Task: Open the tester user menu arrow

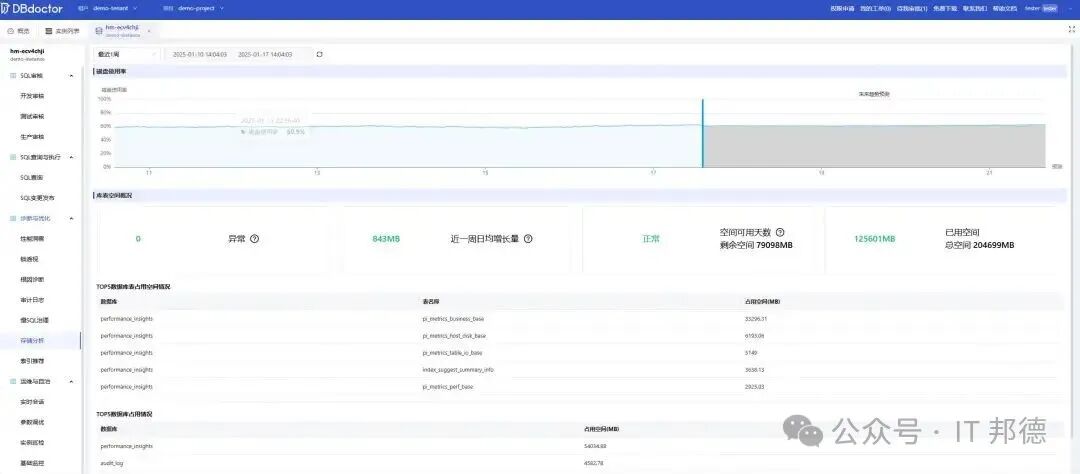Action: [x=1068, y=9]
